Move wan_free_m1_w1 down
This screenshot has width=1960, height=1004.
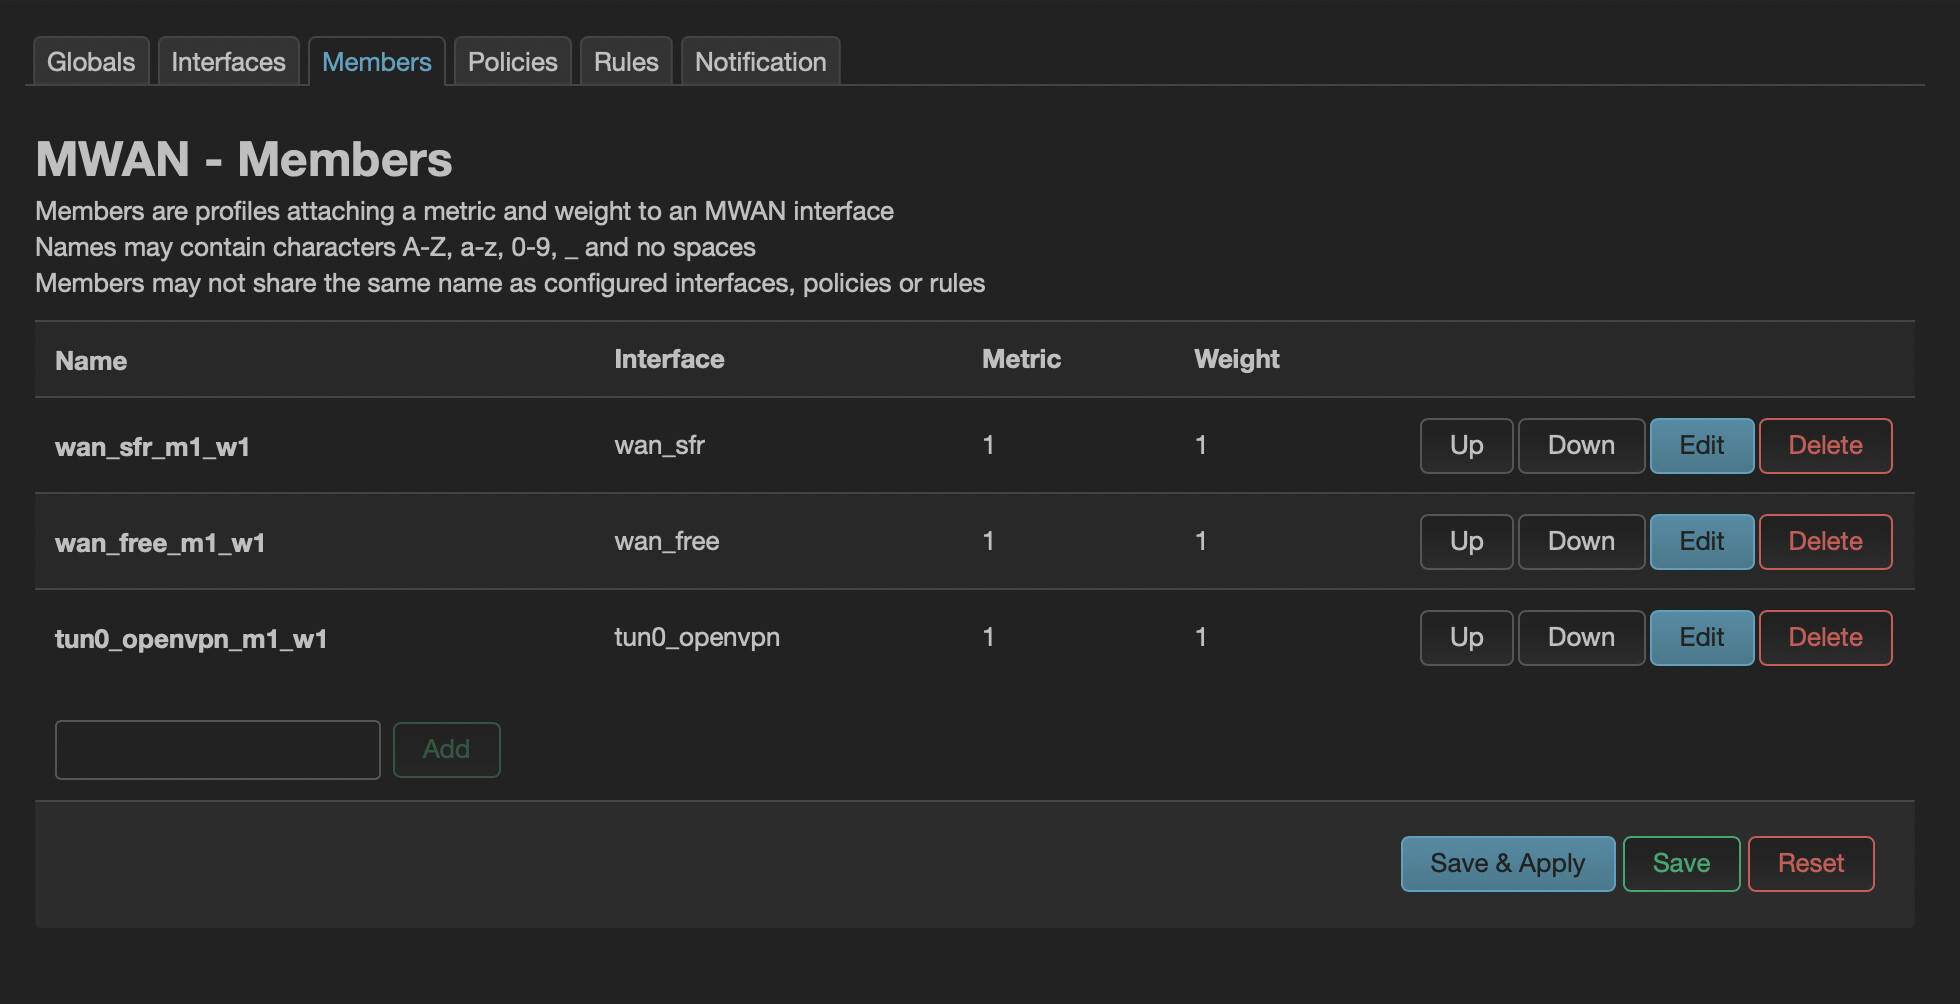pyautogui.click(x=1581, y=542)
